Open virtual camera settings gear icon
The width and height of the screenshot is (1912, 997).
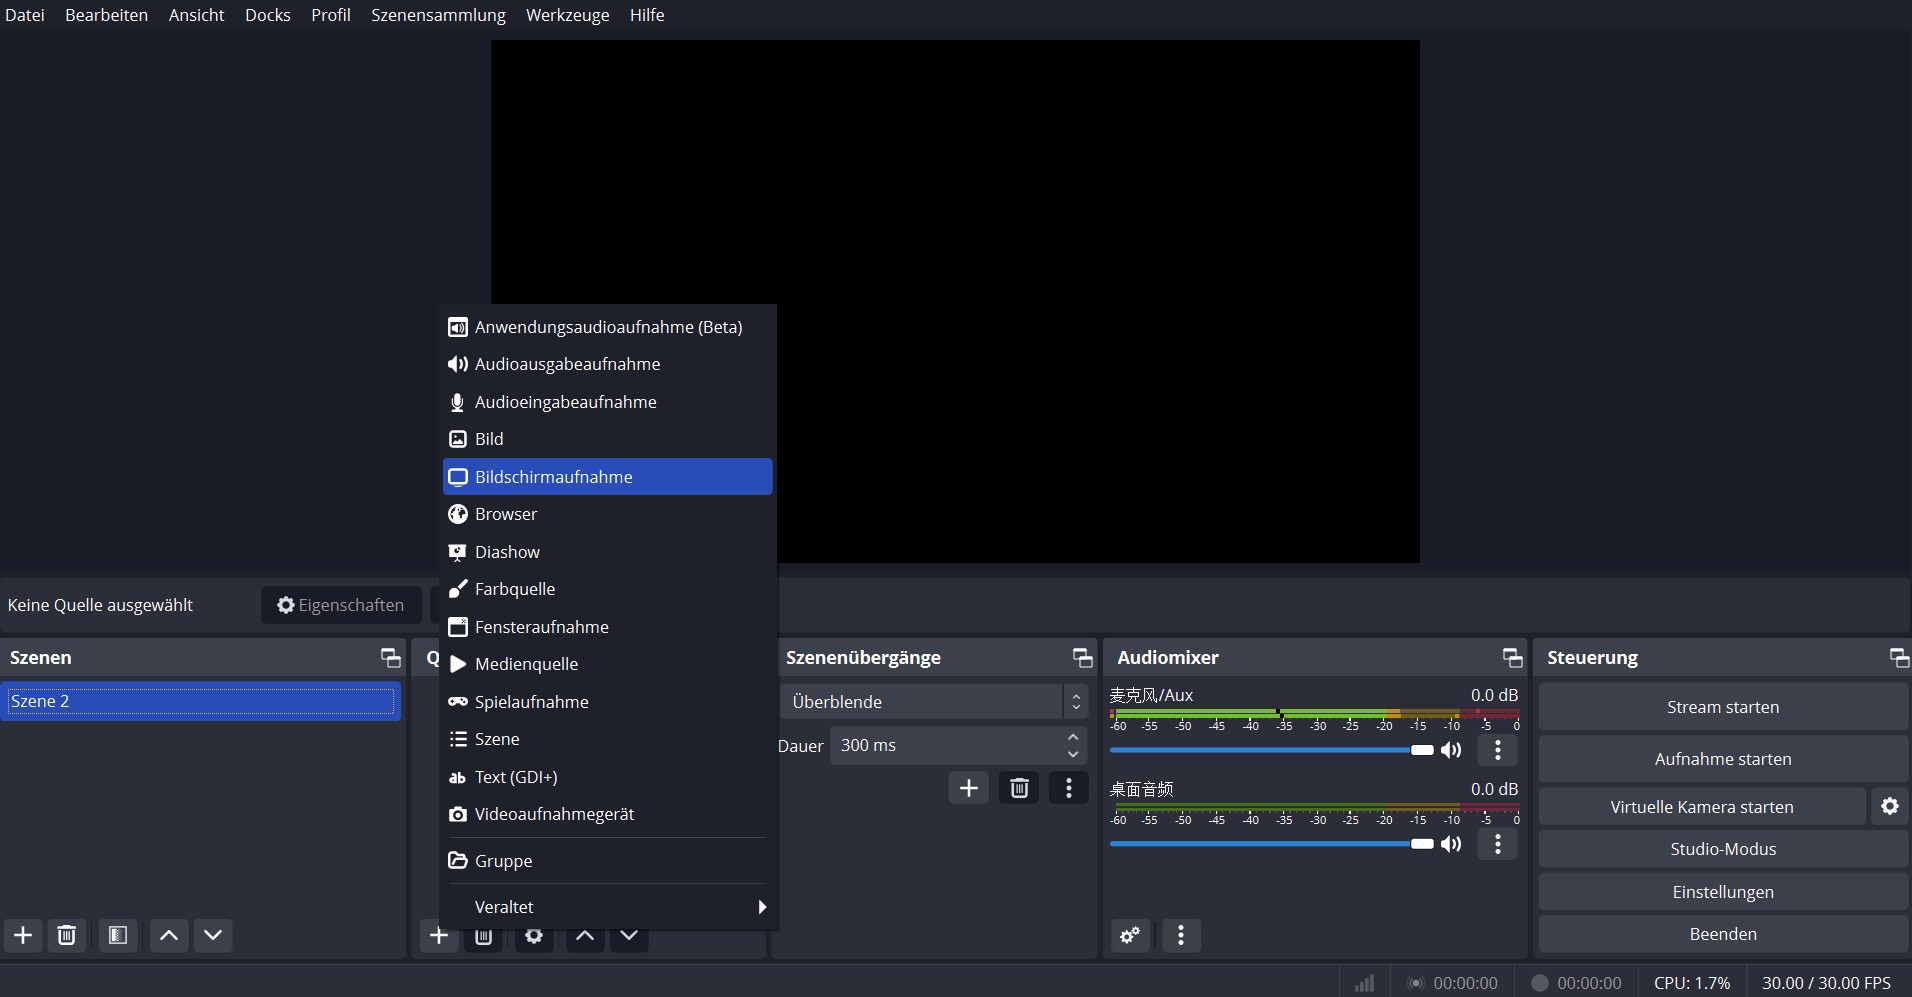point(1890,806)
